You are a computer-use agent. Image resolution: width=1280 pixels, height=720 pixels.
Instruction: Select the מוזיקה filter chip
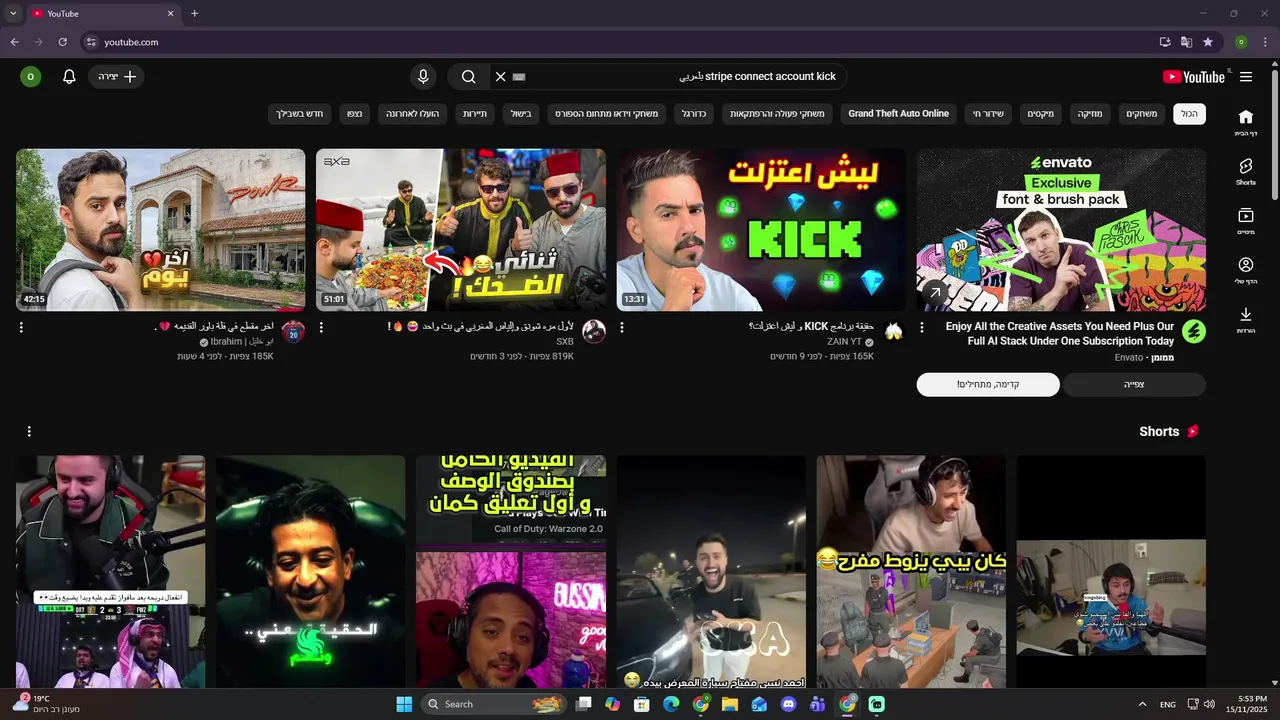tap(1090, 114)
